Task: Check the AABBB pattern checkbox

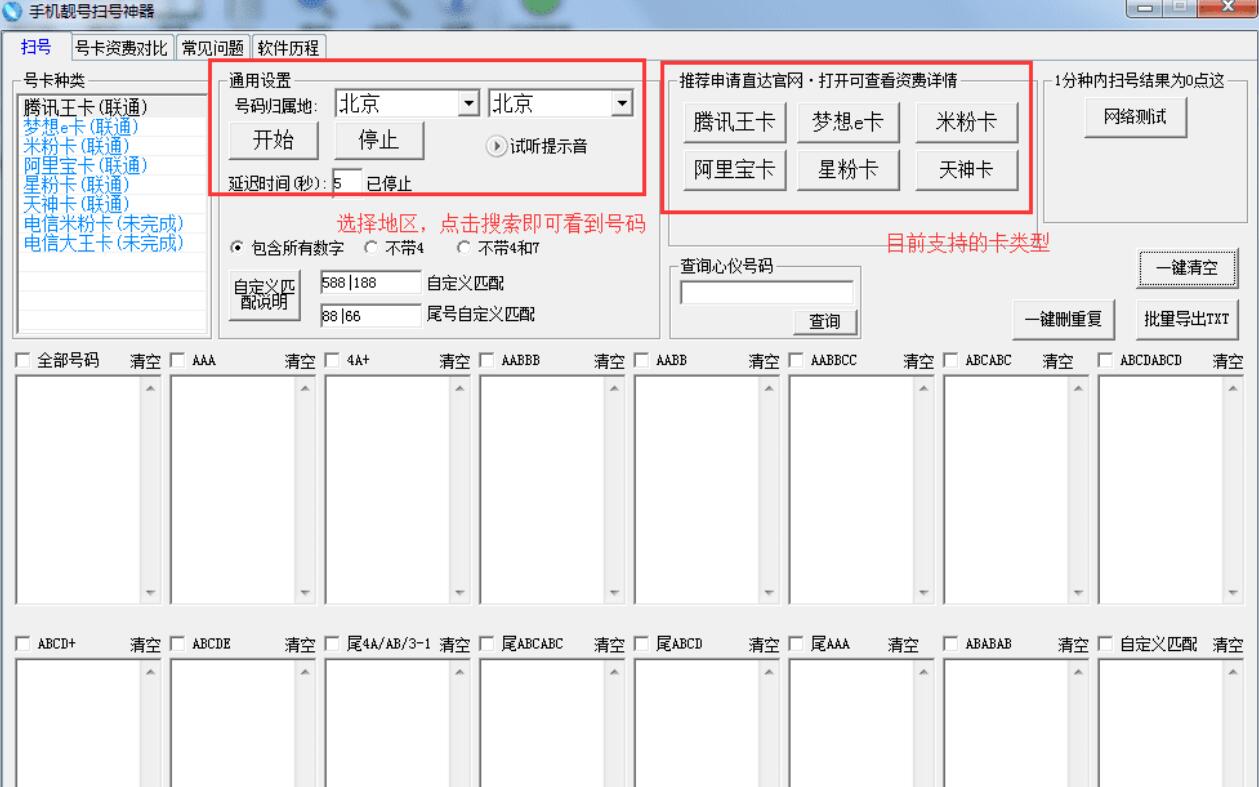Action: 487,359
